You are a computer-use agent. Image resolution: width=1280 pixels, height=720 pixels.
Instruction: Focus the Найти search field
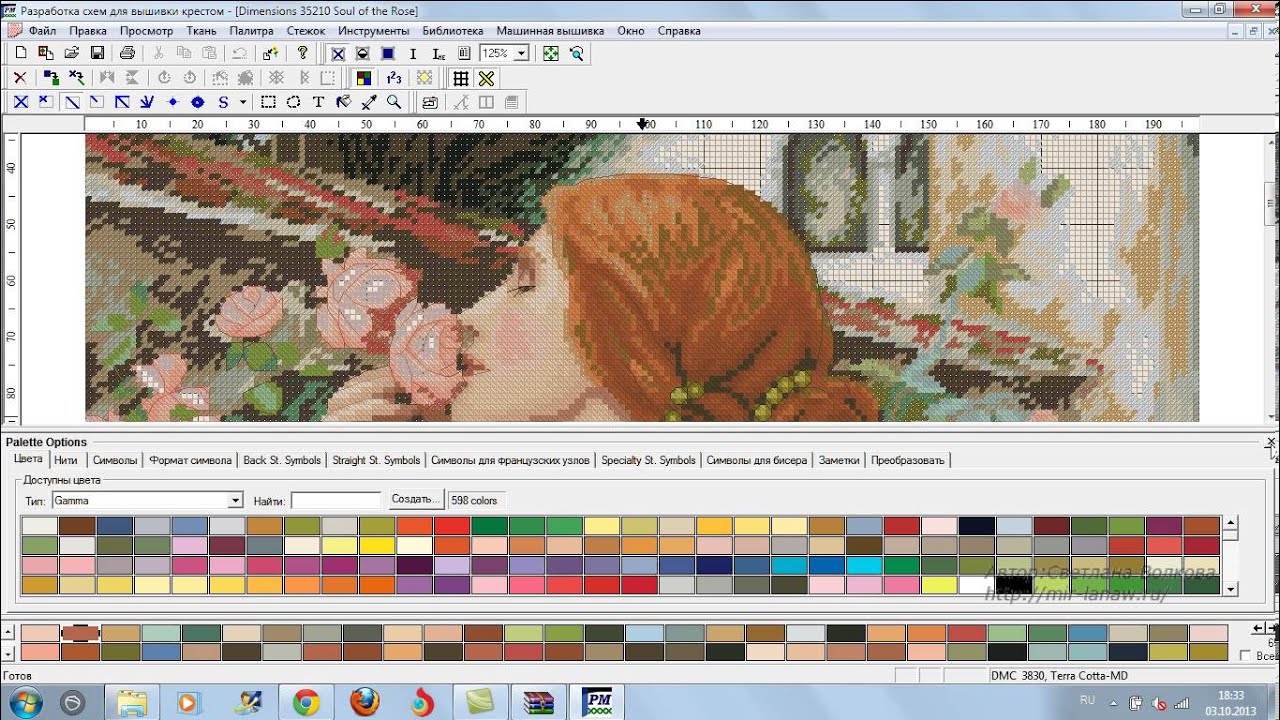click(x=336, y=500)
